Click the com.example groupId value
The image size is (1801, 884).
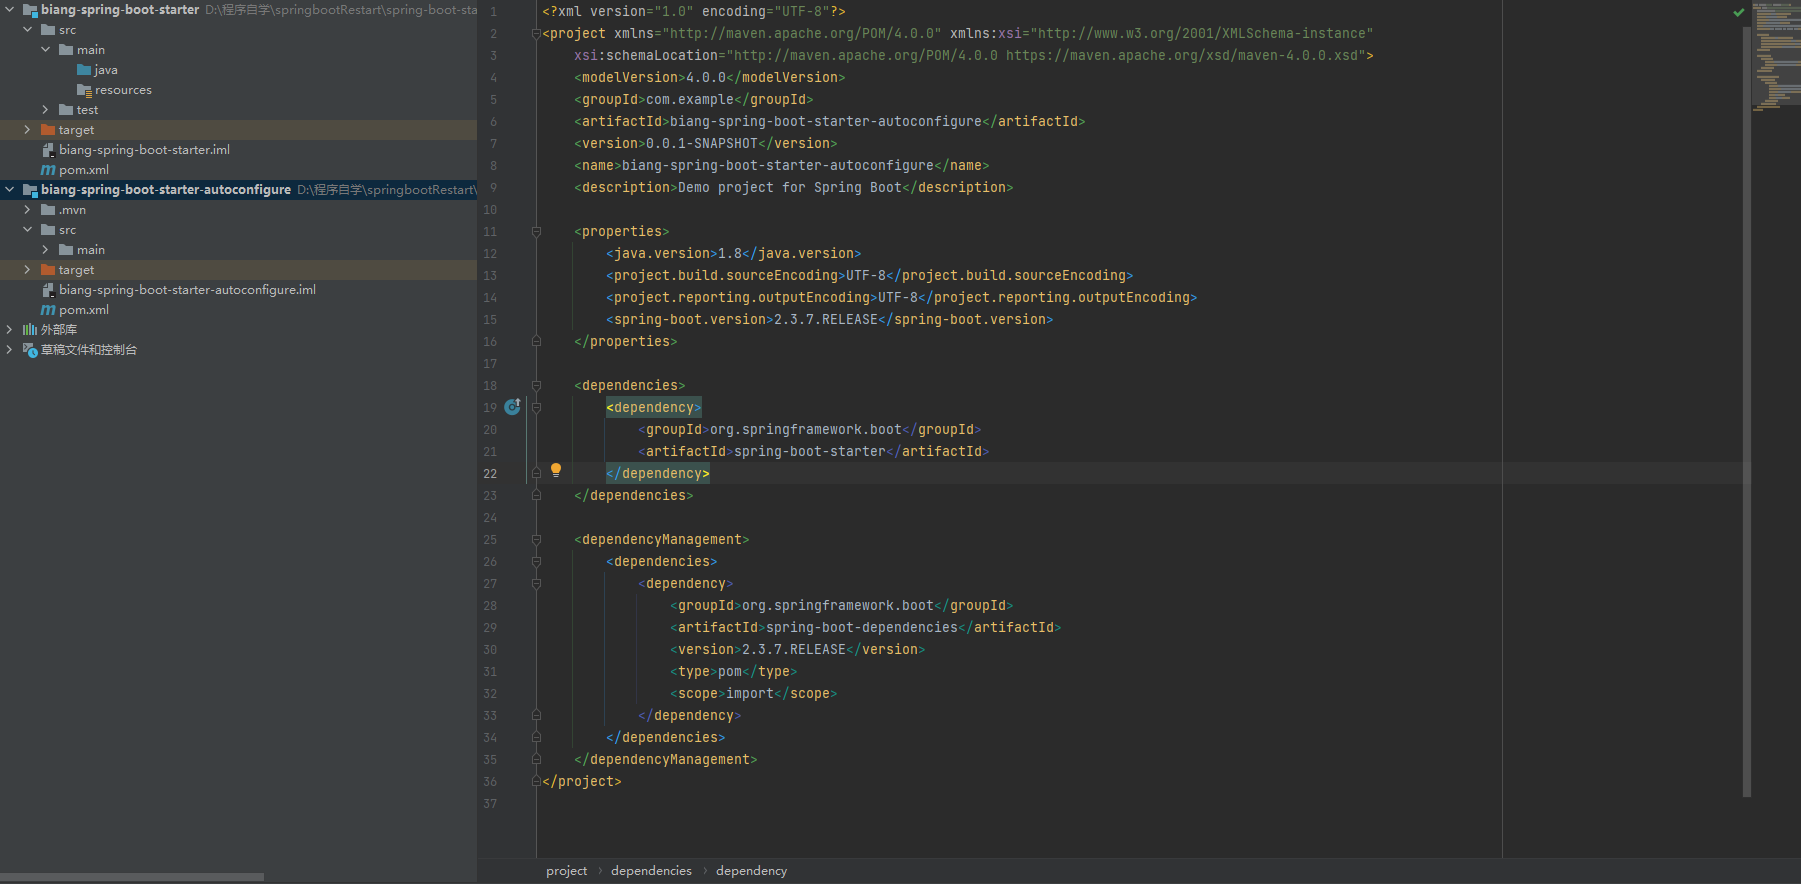pyautogui.click(x=690, y=99)
